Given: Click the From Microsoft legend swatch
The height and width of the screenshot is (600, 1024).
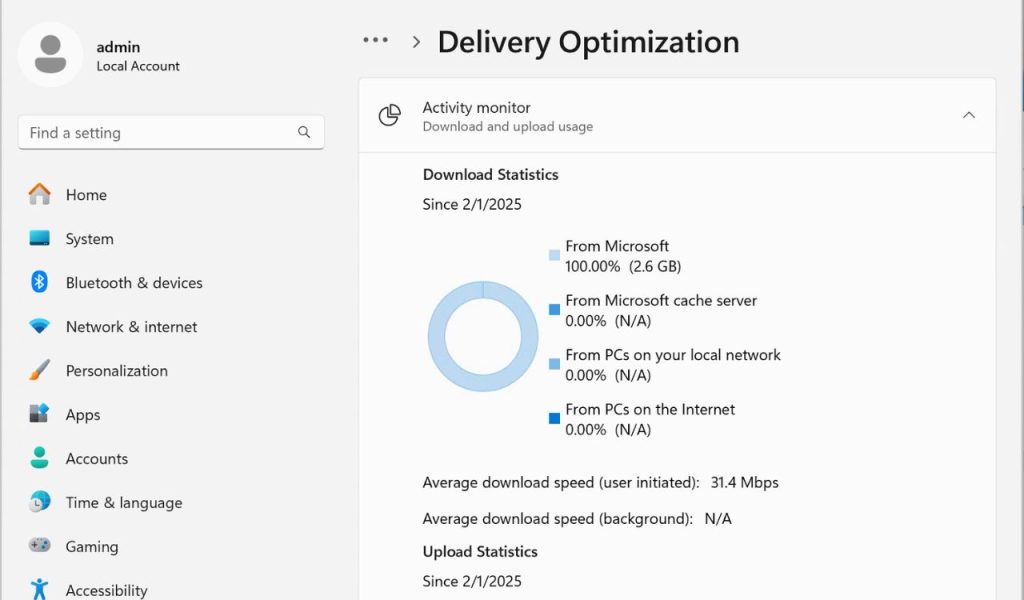Looking at the screenshot, I should (556, 257).
